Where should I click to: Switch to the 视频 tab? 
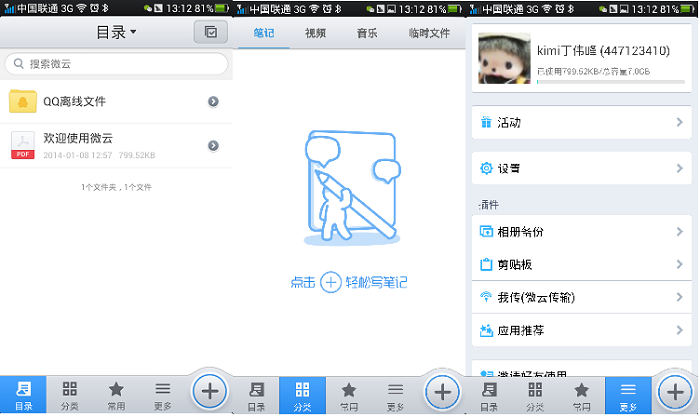(315, 33)
